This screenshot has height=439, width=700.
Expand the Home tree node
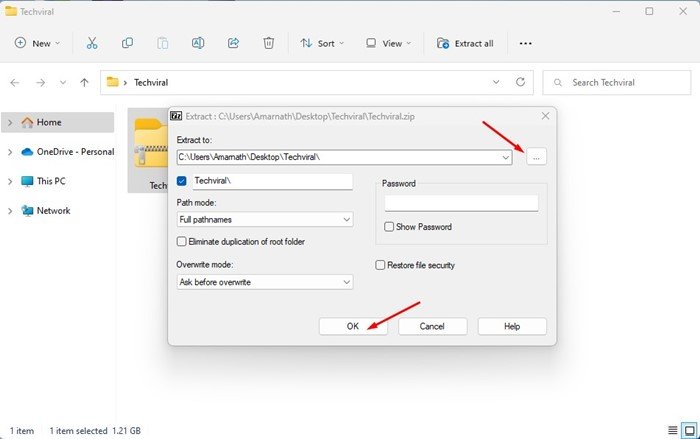10,122
